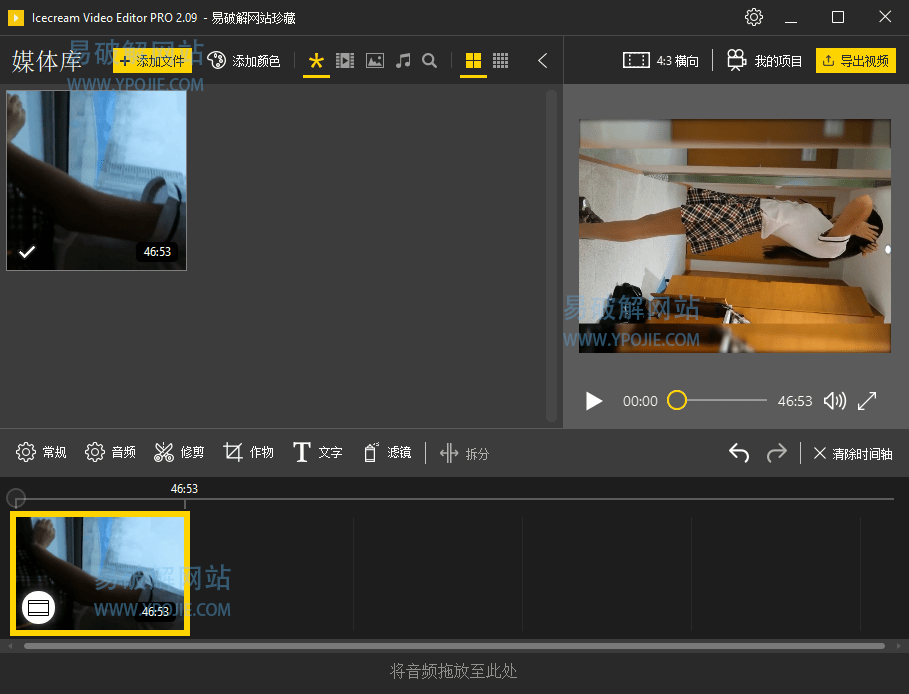Click the 46:53 total duration in preview

tap(795, 401)
